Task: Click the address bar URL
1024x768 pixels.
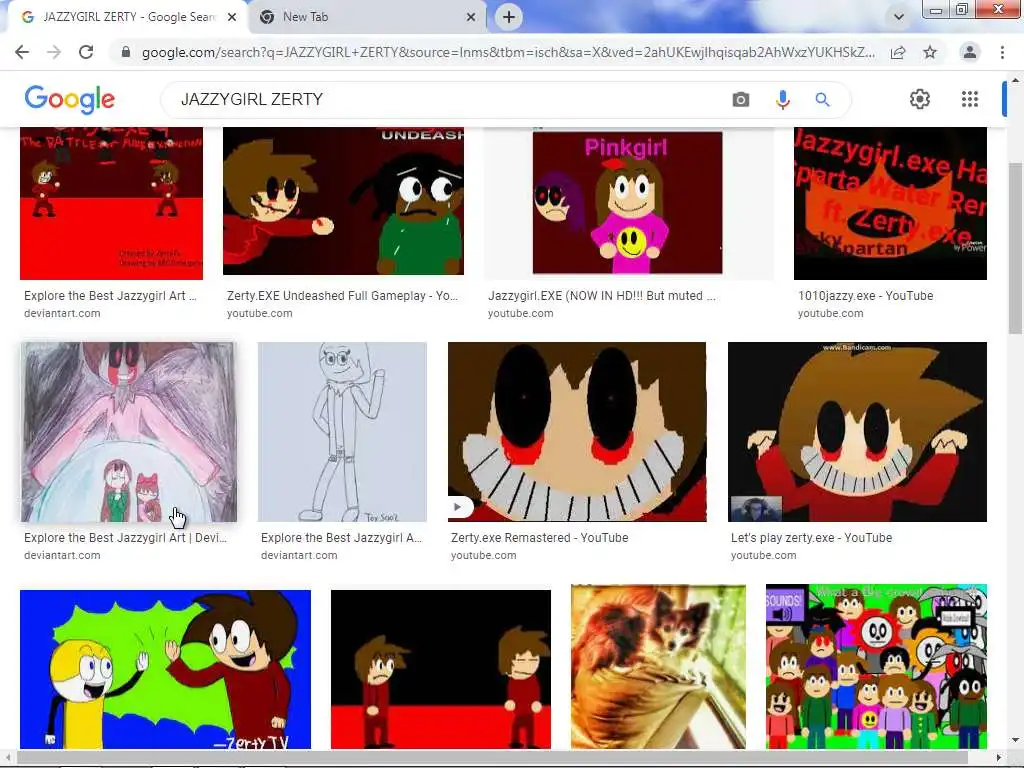Action: [508, 52]
